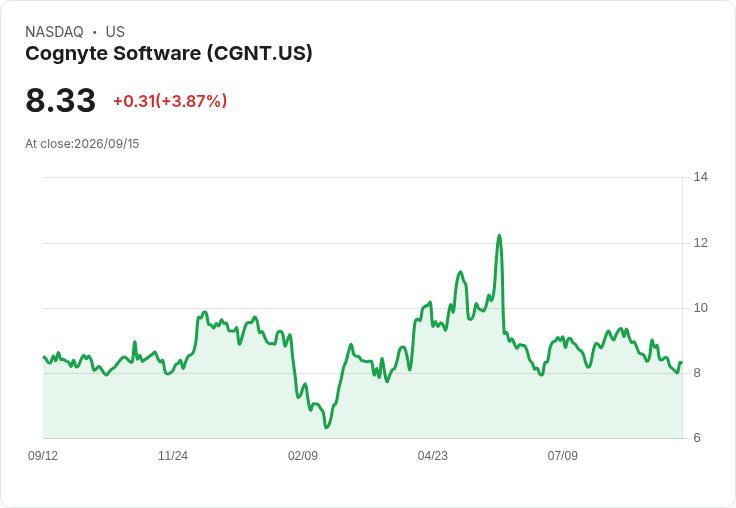
Task: Click the 10 value on y-axis
Action: click(x=701, y=308)
